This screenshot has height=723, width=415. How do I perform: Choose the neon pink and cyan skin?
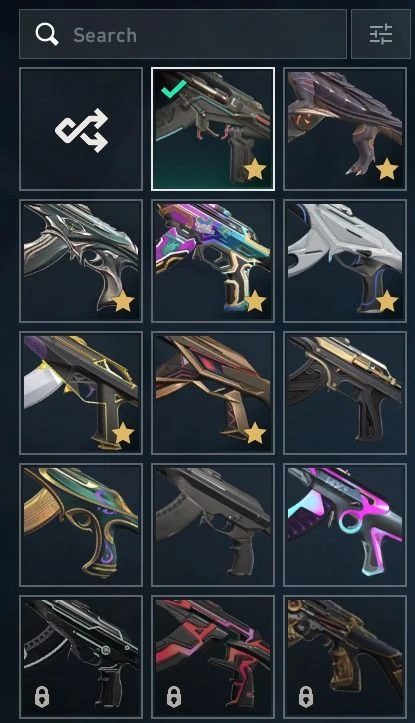[345, 525]
